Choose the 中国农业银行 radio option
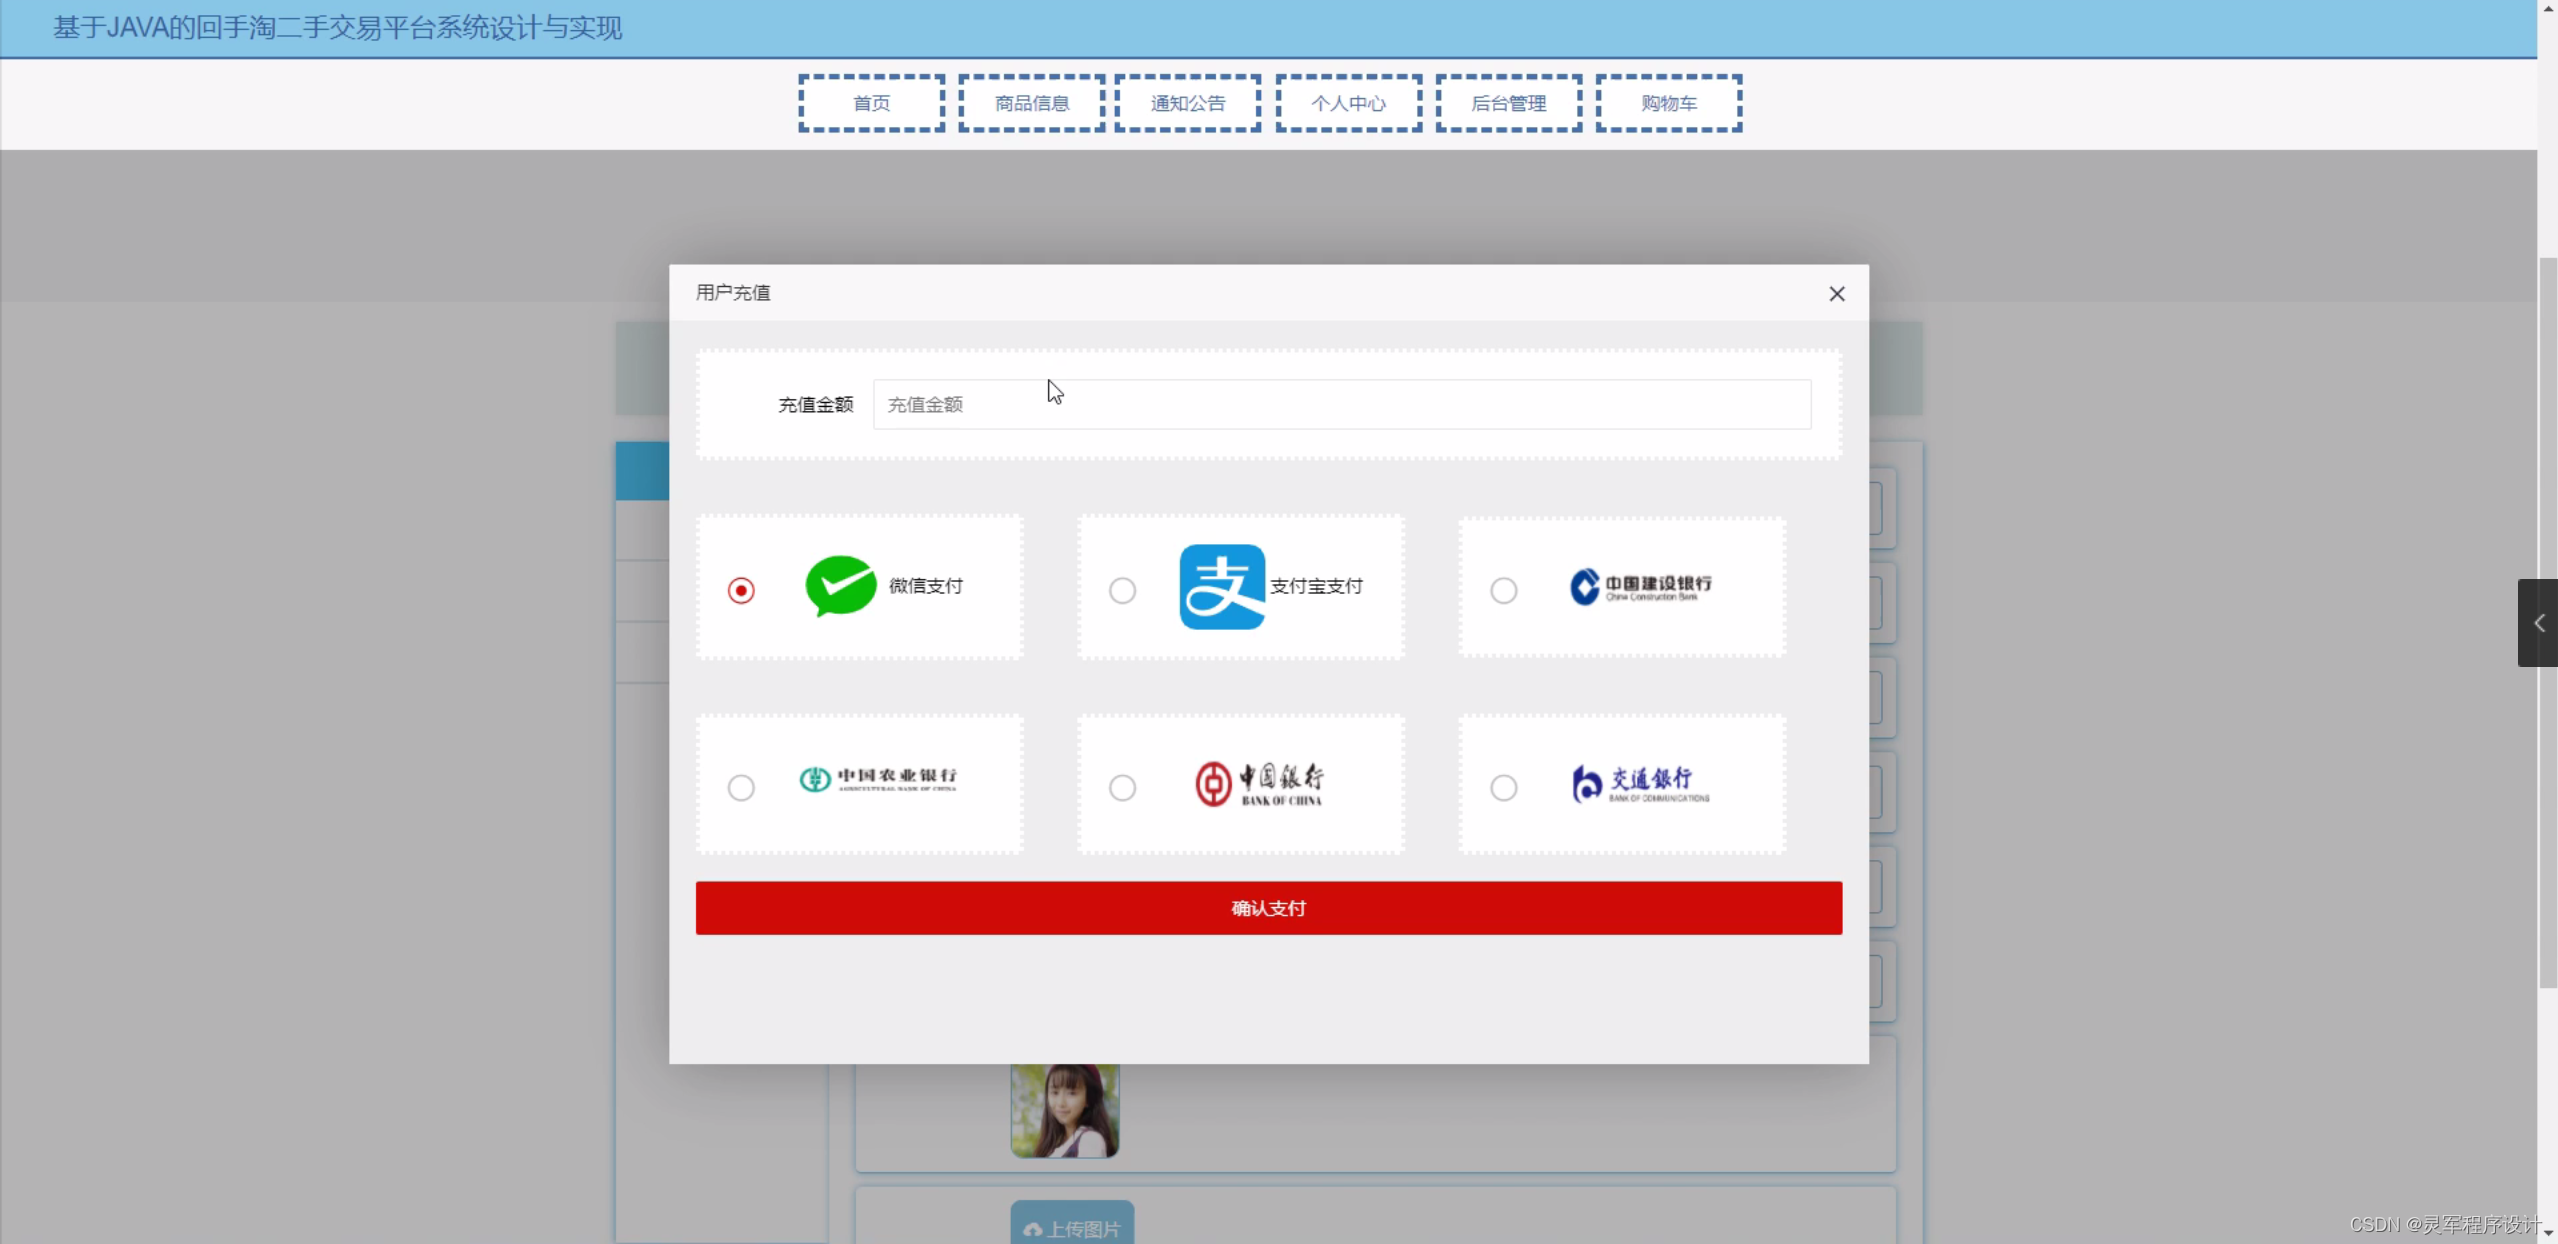Image resolution: width=2558 pixels, height=1244 pixels. [741, 788]
